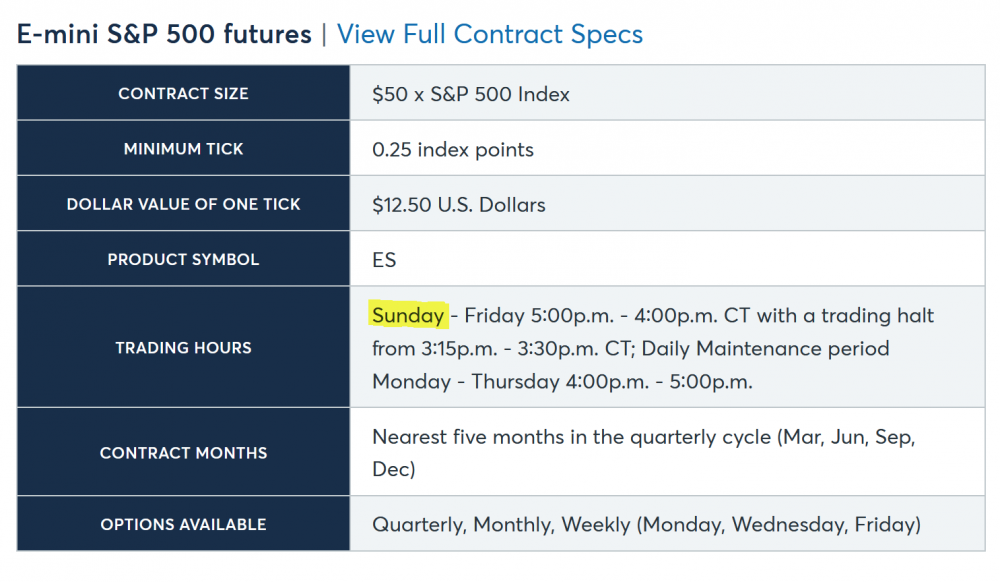Viewport: 1000px width, 582px height.
Task: Click the E-mini S&P 500 futures heading
Action: click(x=165, y=34)
